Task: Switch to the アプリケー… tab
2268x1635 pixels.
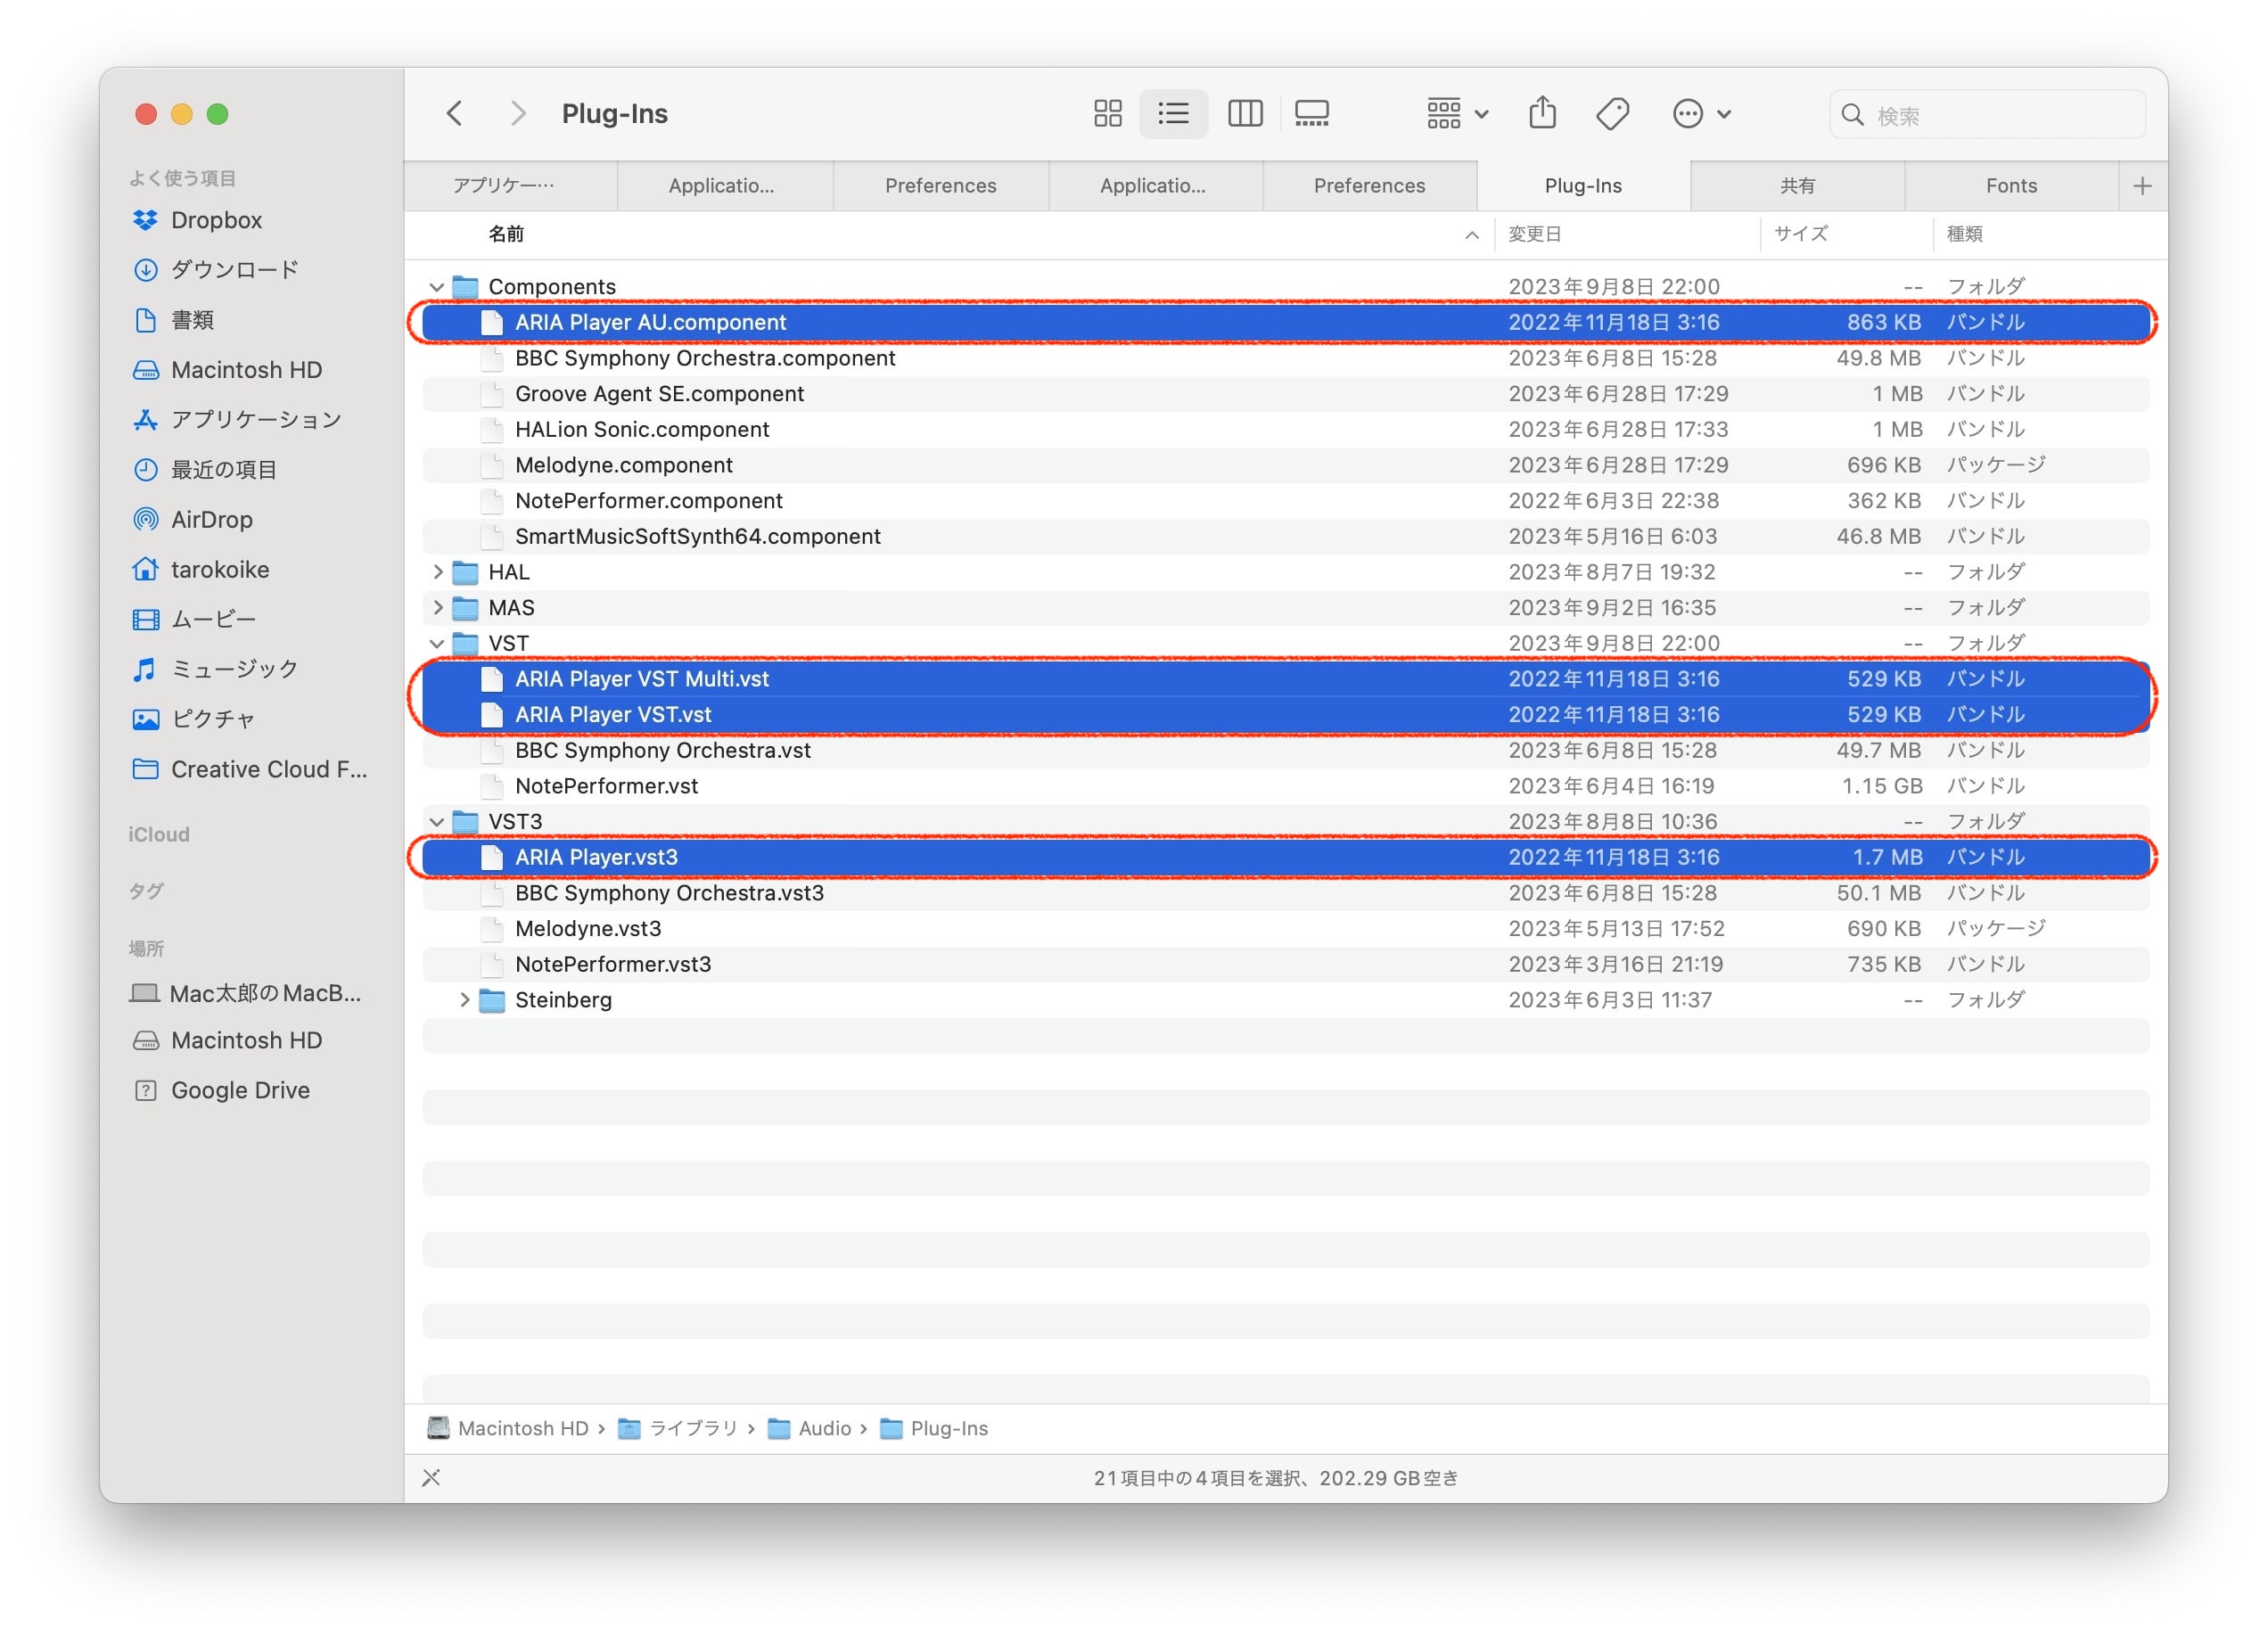Action: click(511, 186)
